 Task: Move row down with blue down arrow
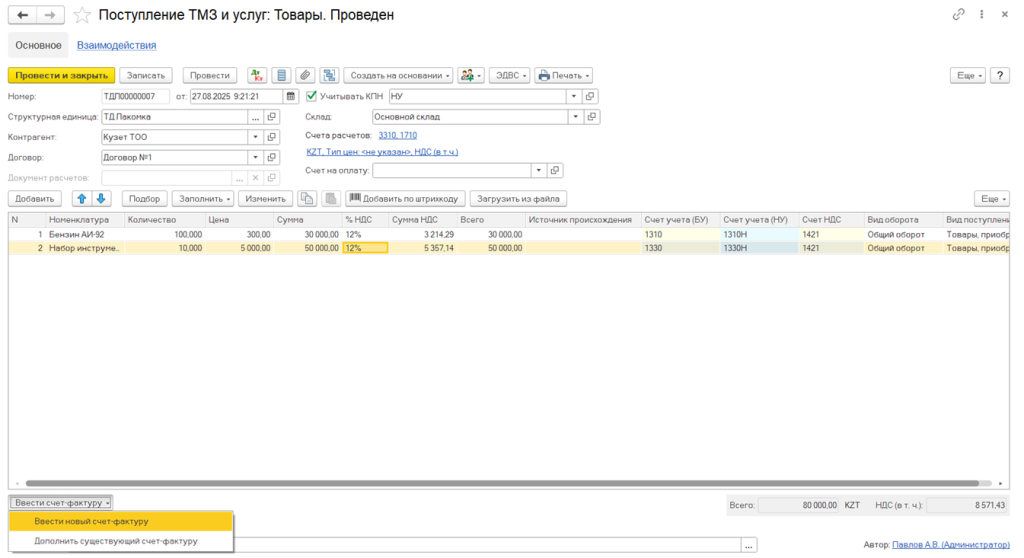(101, 198)
